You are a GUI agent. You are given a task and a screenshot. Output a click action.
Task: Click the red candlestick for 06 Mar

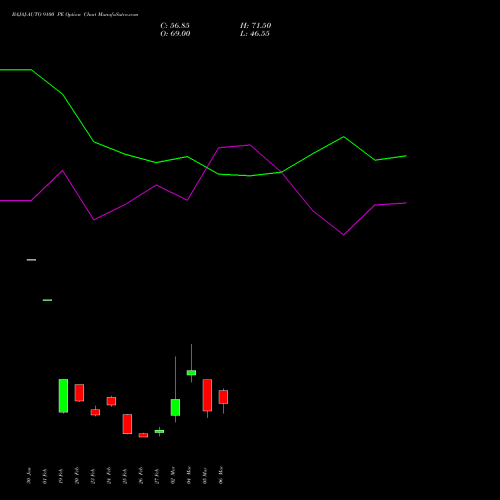(223, 397)
